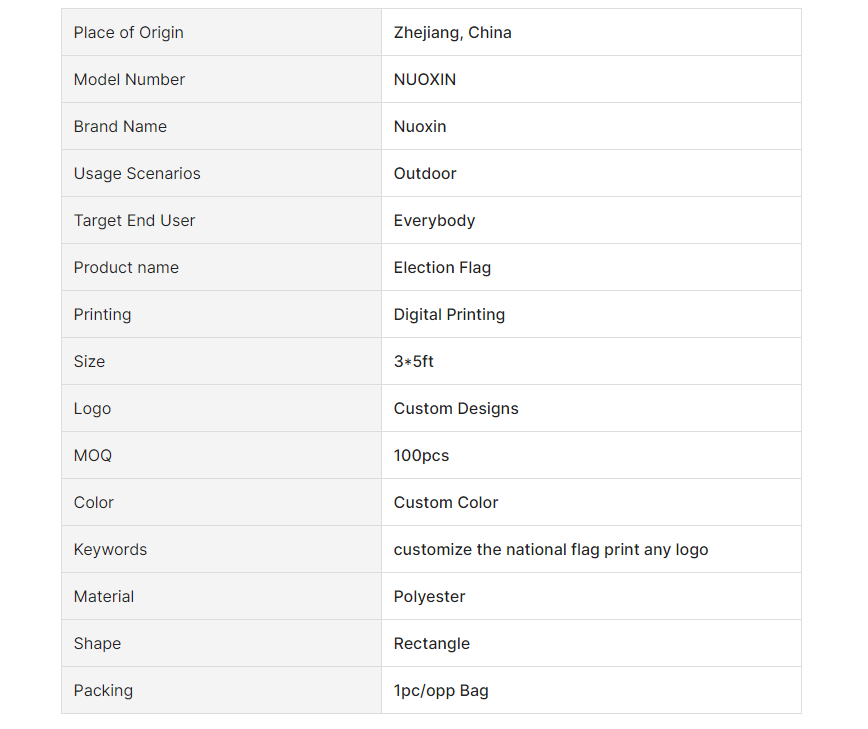Viewport: 868px width, 729px height.
Task: Select the 'Everybody' value text
Action: tap(434, 221)
